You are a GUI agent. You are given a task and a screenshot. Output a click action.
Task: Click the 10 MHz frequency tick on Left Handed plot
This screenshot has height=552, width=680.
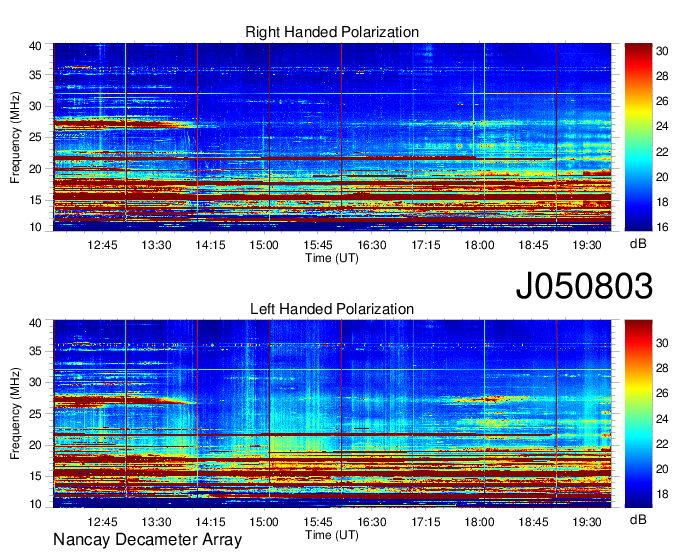(x=35, y=504)
